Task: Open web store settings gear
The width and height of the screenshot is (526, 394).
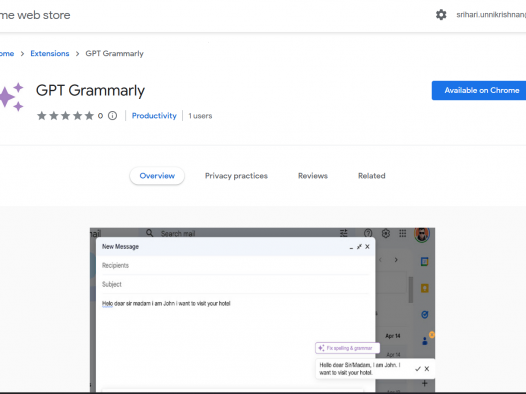Action: 441,15
